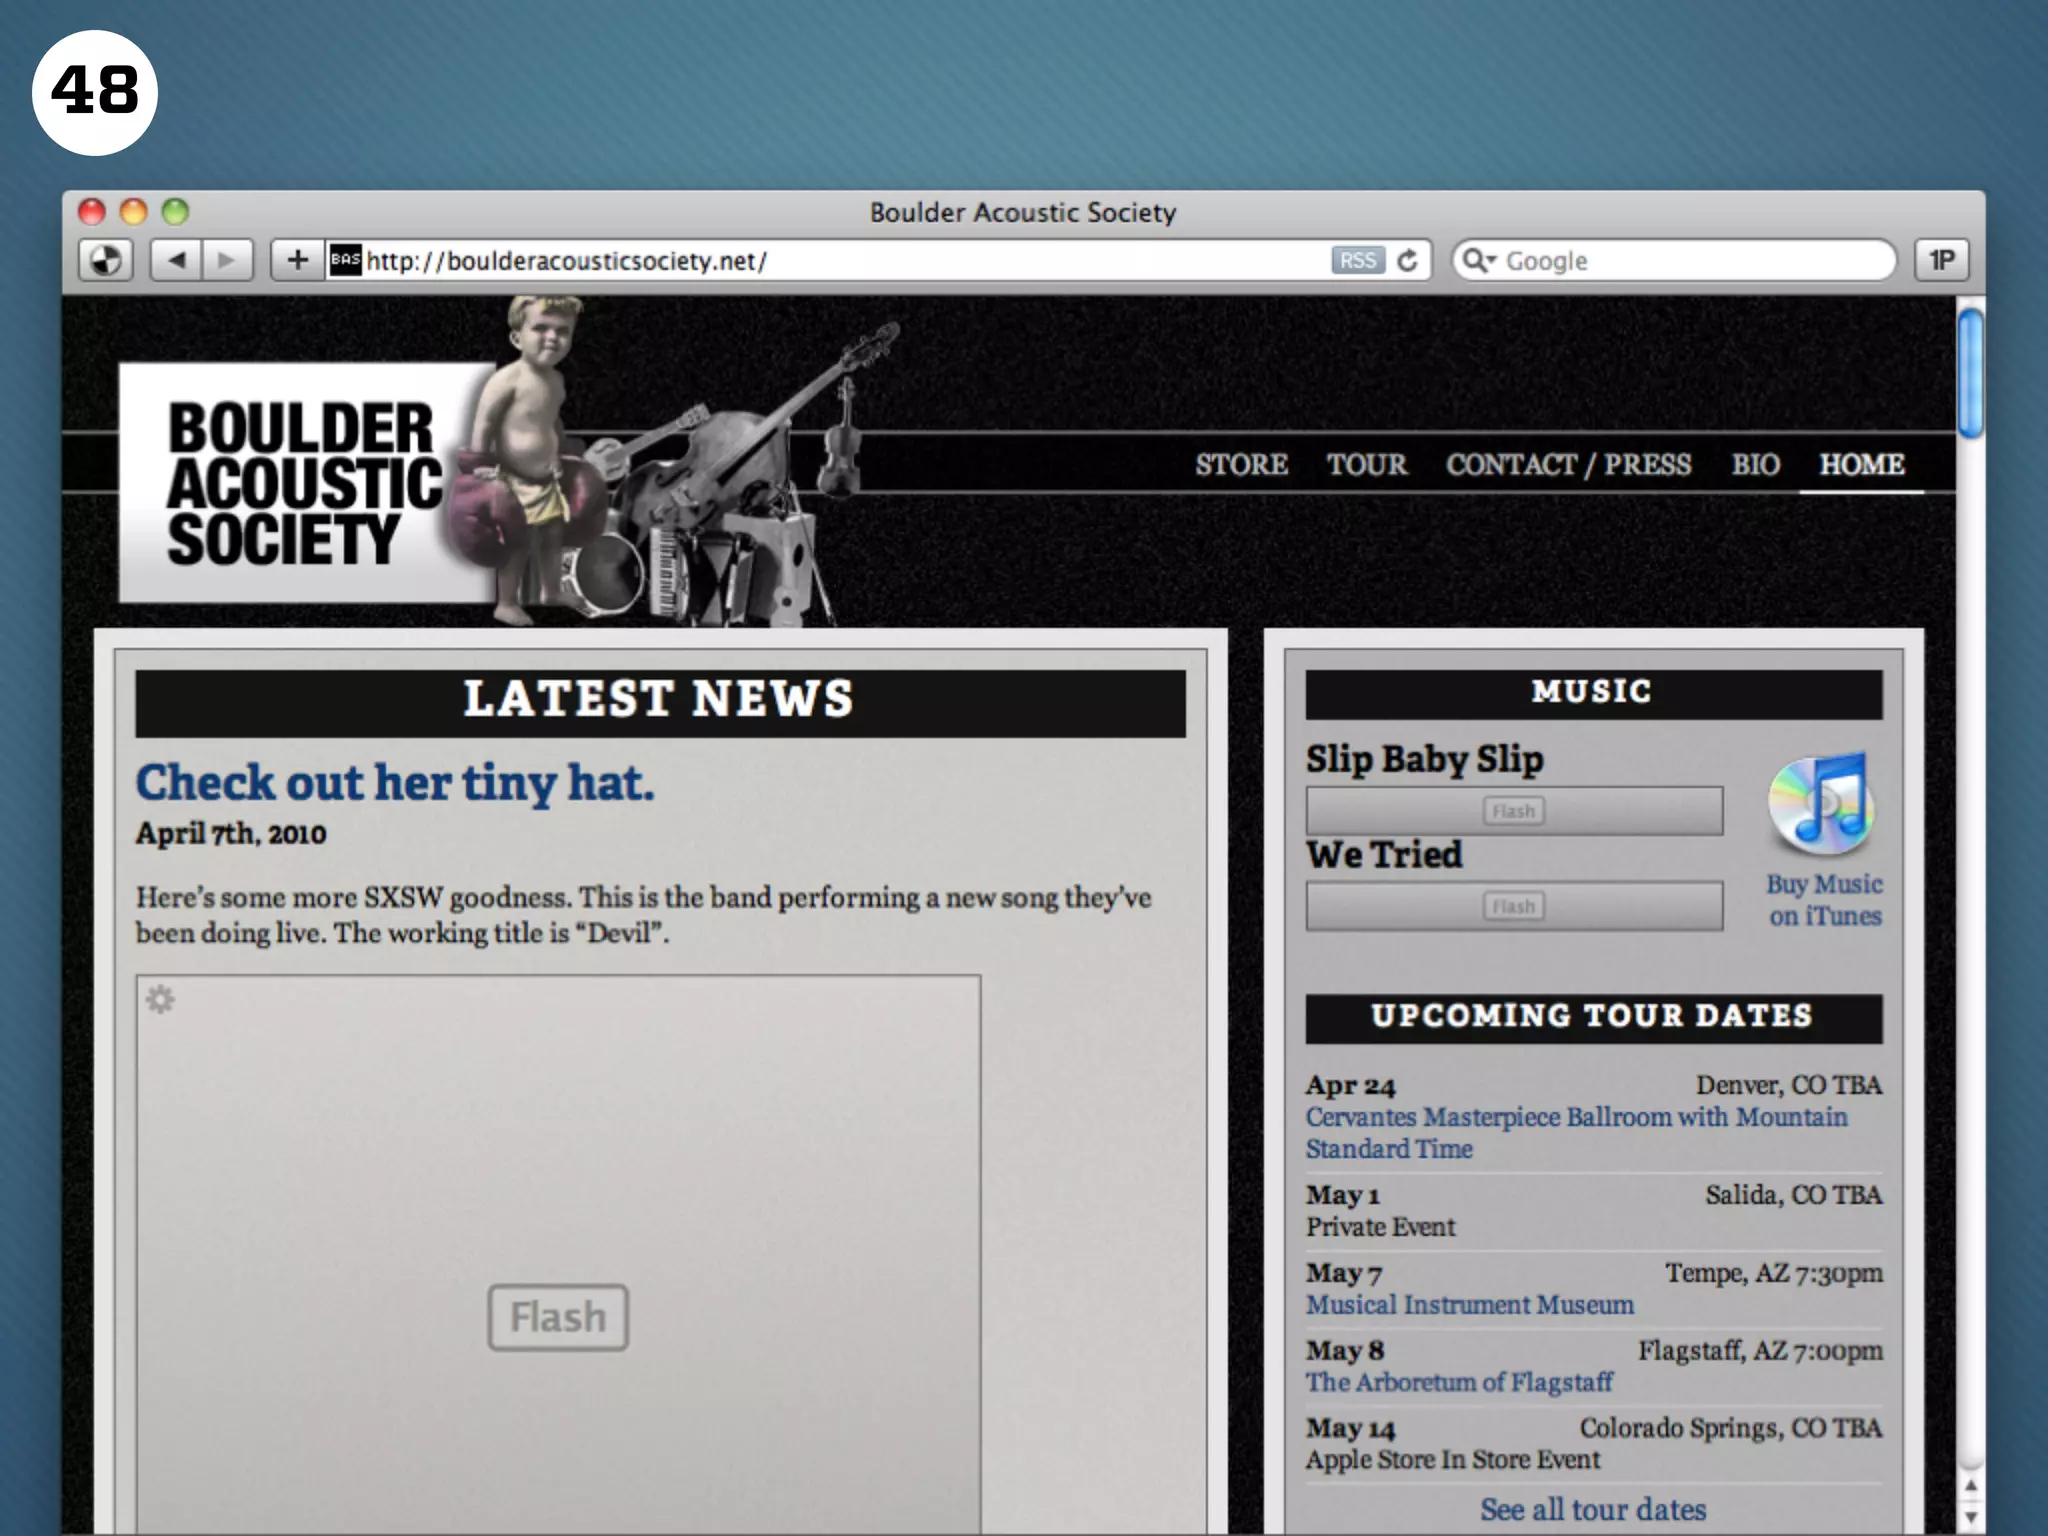The height and width of the screenshot is (1536, 2048).
Task: Open Musical Instrument Museum link
Action: pos(1469,1305)
